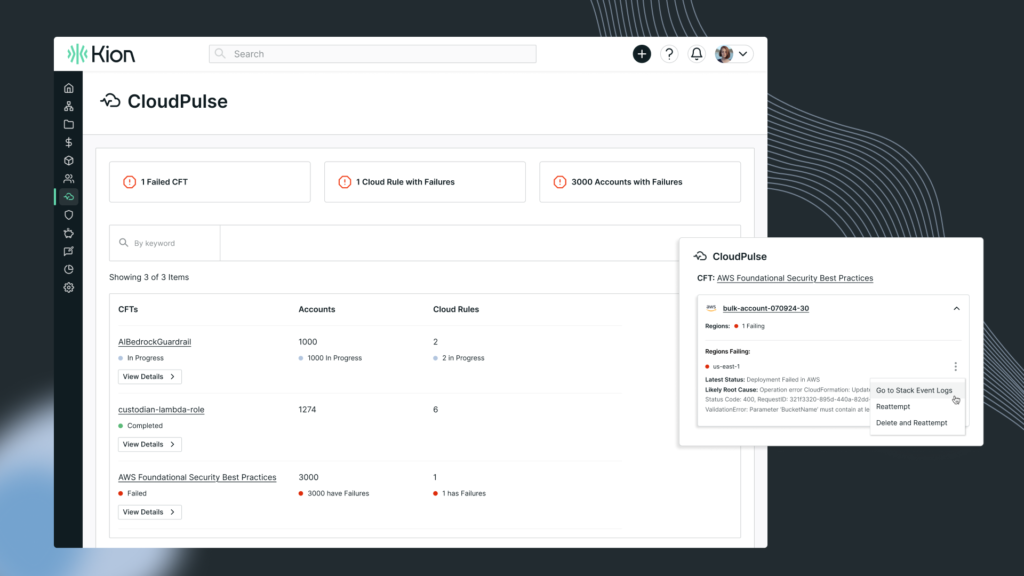Open the organization hierarchy sidebar icon

point(68,106)
